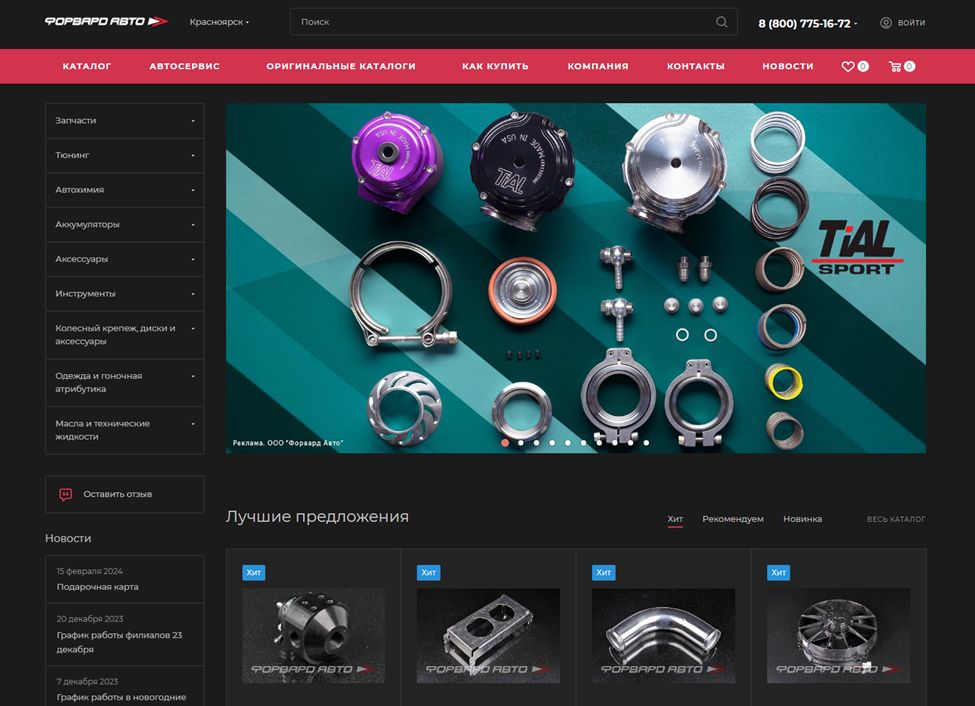This screenshot has height=706, width=975.
Task: Click the search magnifier icon
Action: (x=721, y=22)
